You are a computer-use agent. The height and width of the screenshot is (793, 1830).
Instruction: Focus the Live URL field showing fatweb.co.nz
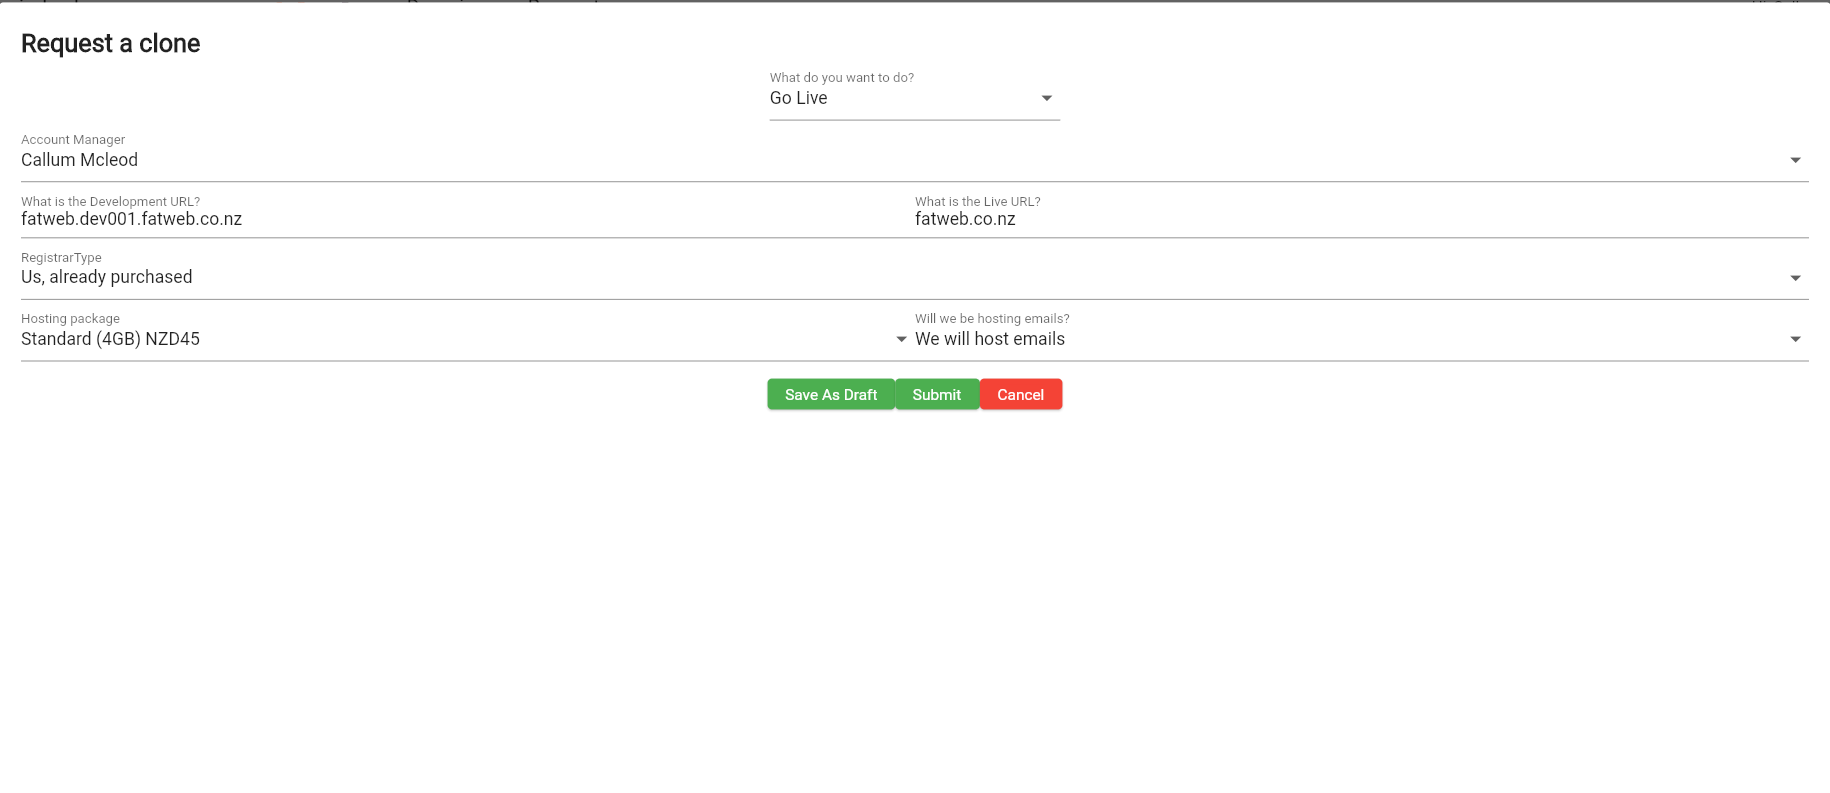[x=965, y=219]
